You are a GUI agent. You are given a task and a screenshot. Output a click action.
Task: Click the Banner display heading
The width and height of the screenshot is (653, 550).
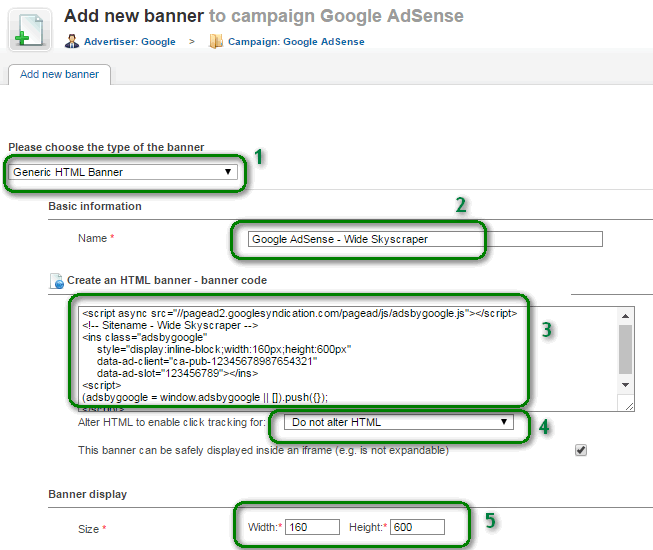click(87, 494)
